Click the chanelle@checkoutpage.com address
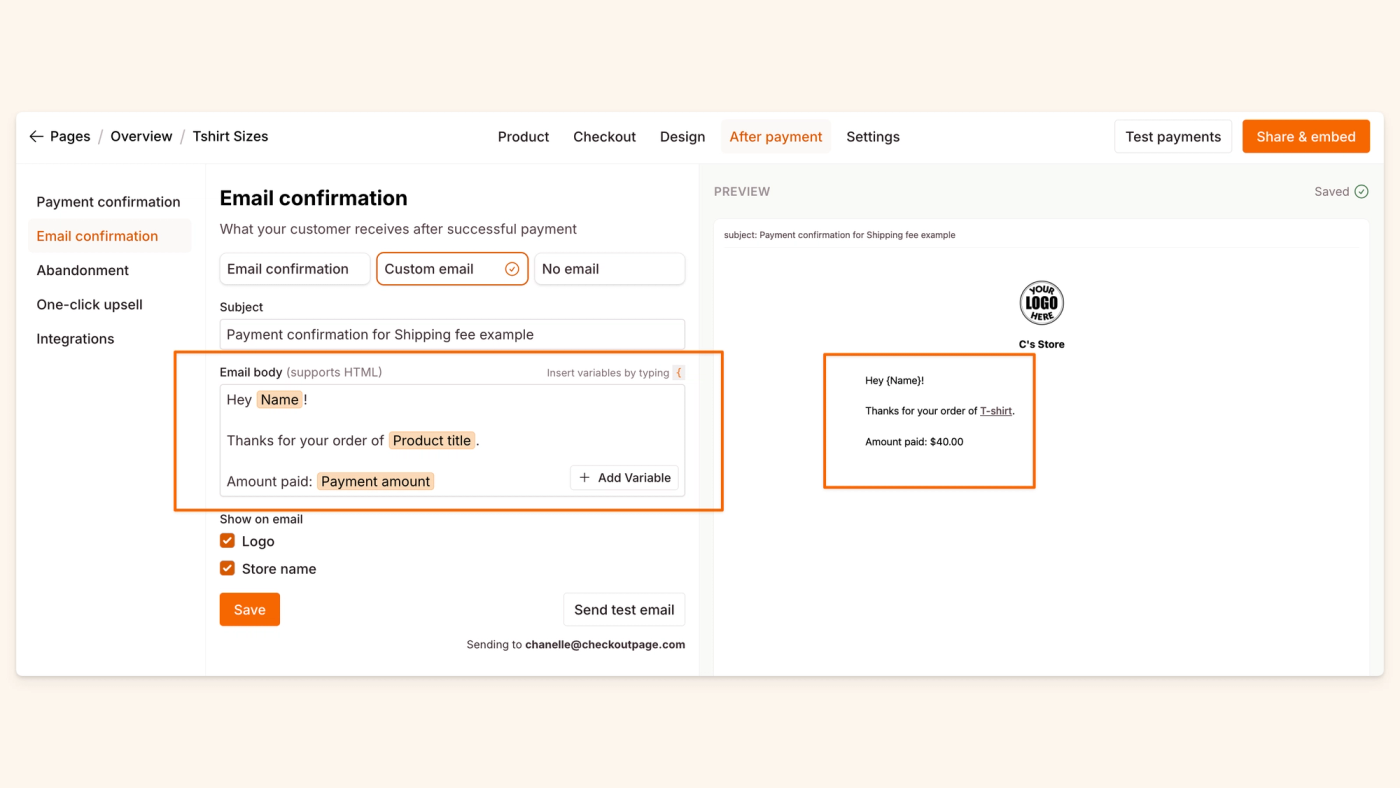 [x=605, y=645]
